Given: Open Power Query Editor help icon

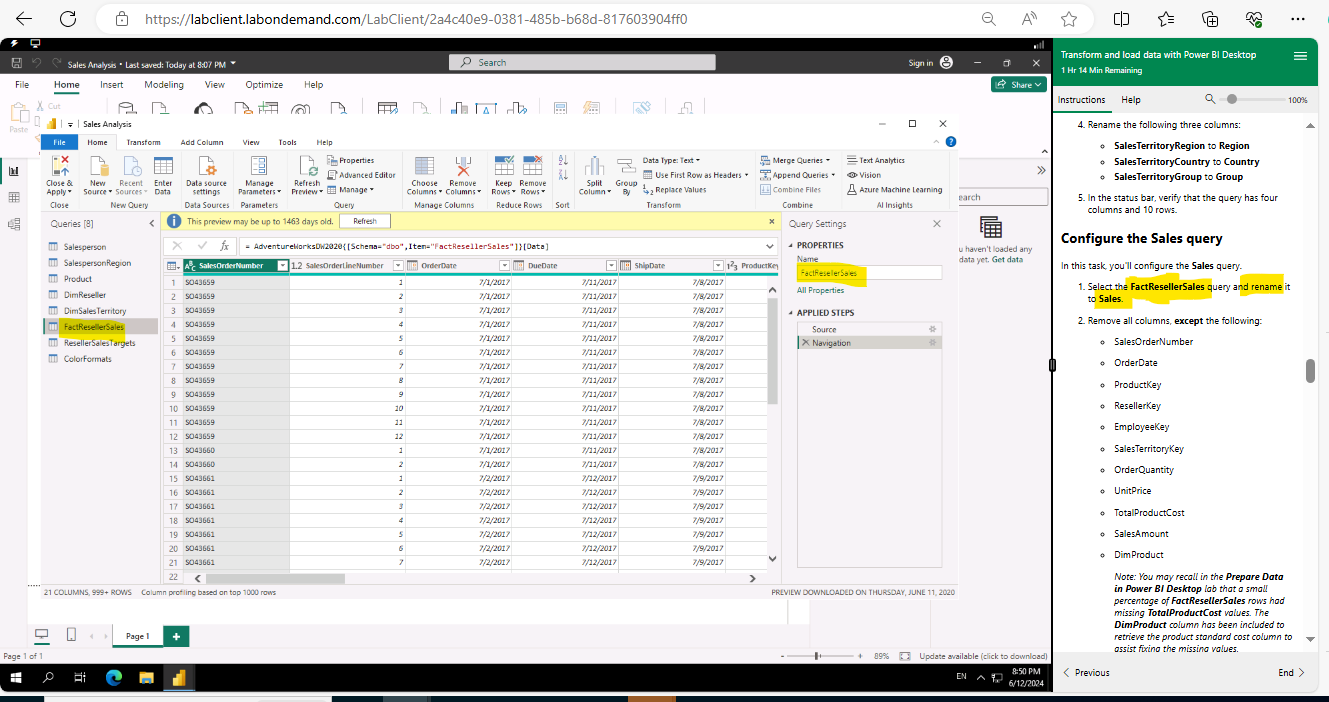Looking at the screenshot, I should click(951, 142).
